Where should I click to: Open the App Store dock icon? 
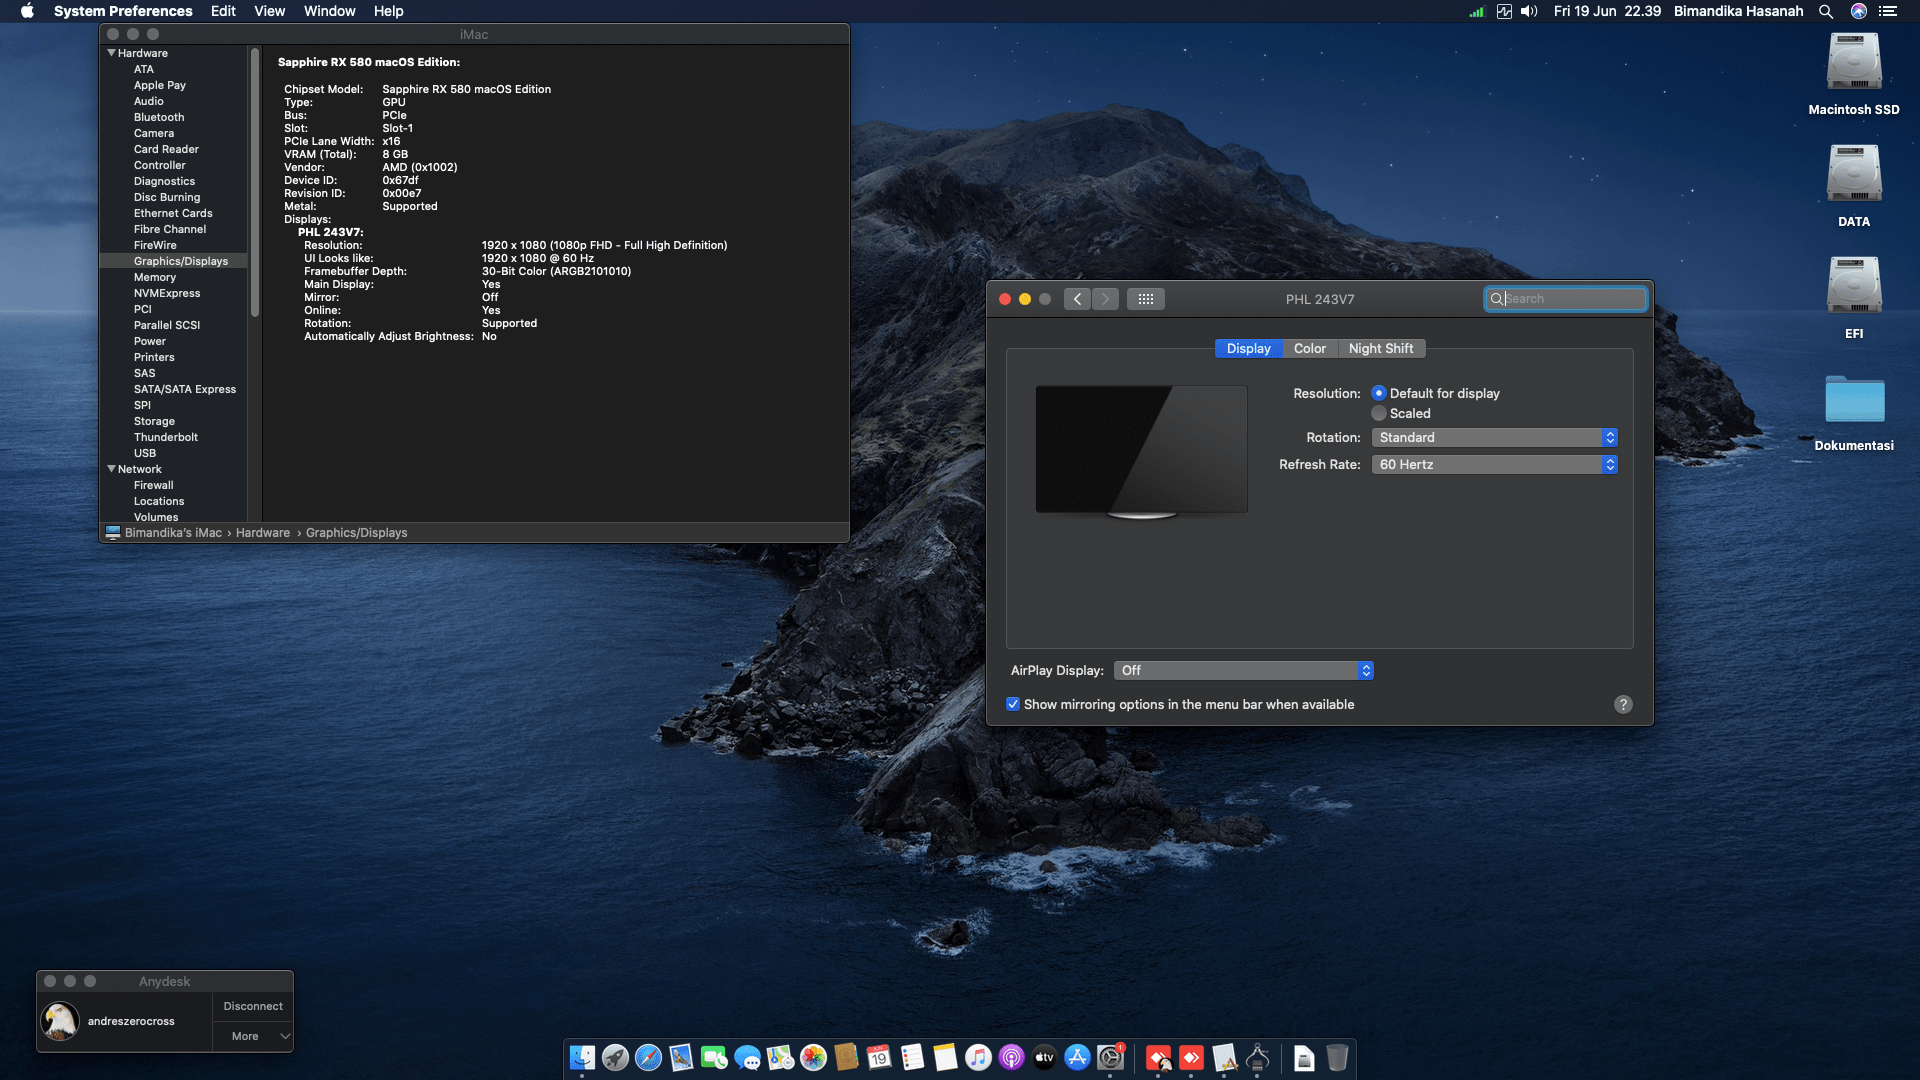1077,1057
